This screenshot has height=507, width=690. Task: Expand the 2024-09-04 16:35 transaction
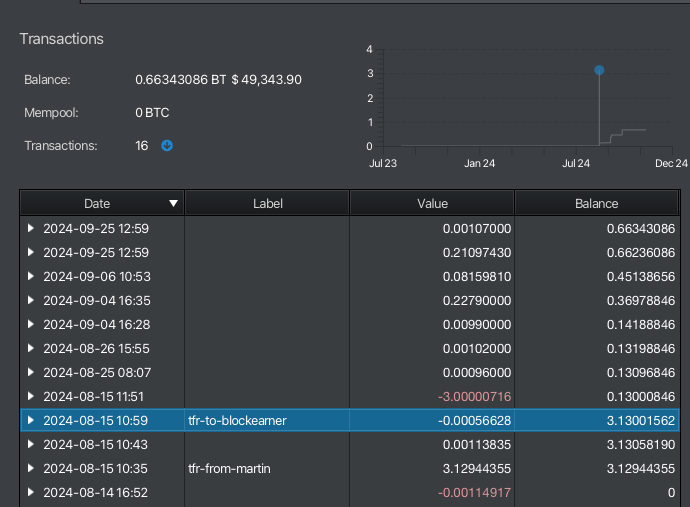(31, 300)
